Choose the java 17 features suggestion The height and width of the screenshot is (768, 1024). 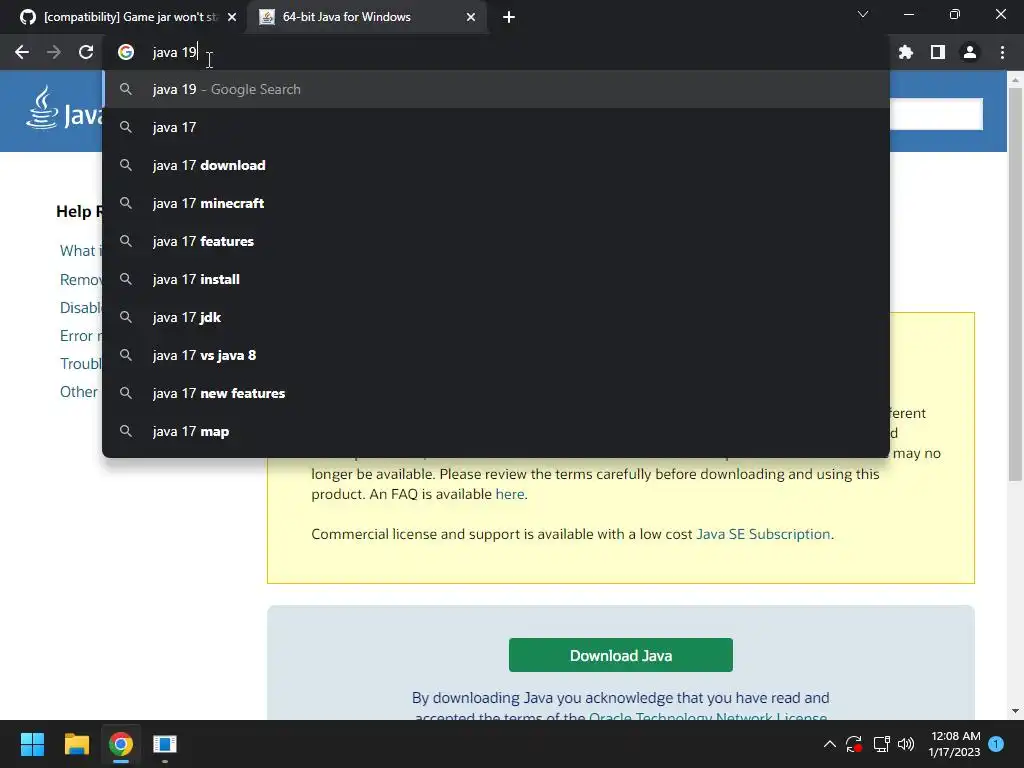496,241
